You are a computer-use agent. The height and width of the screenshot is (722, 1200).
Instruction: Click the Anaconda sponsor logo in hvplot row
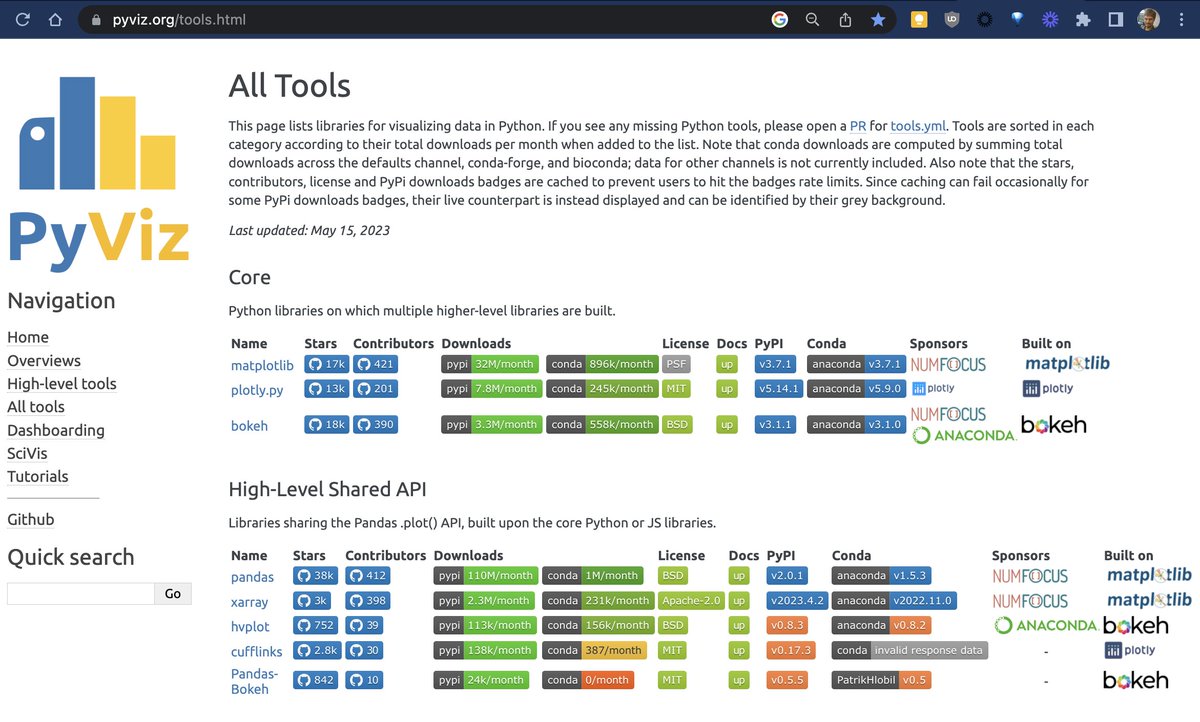pos(1046,626)
